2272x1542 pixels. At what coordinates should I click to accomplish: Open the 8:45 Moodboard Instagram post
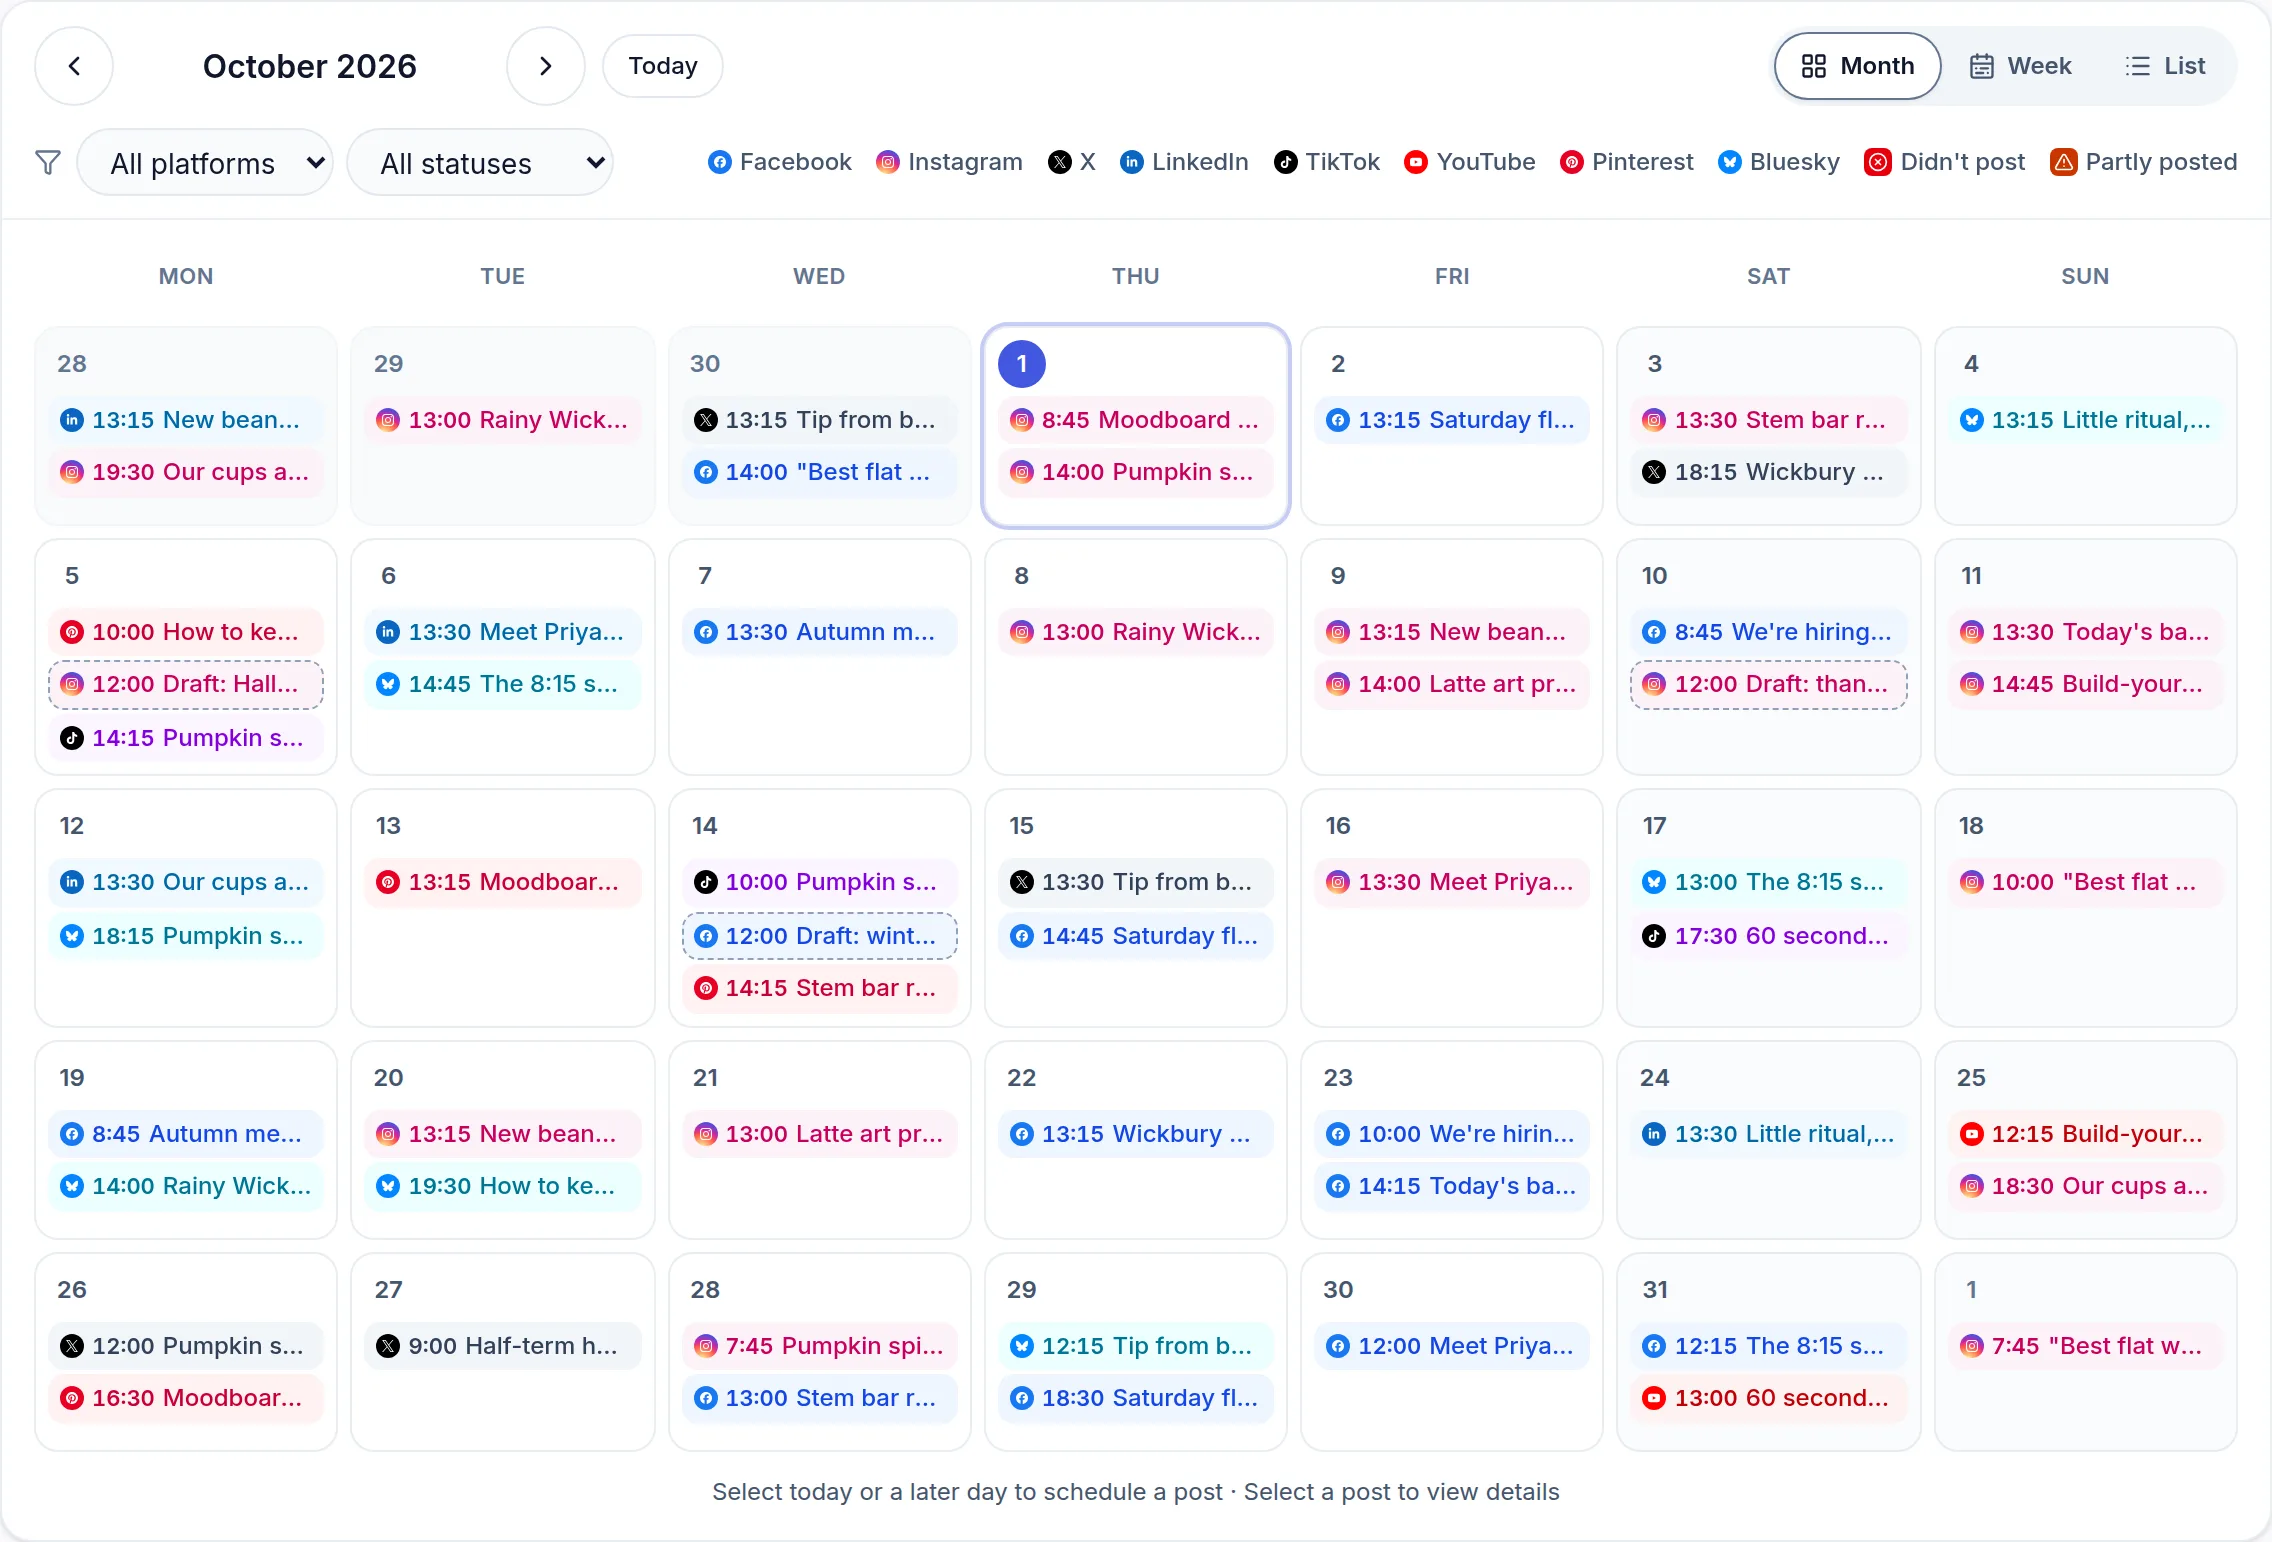pyautogui.click(x=1136, y=420)
